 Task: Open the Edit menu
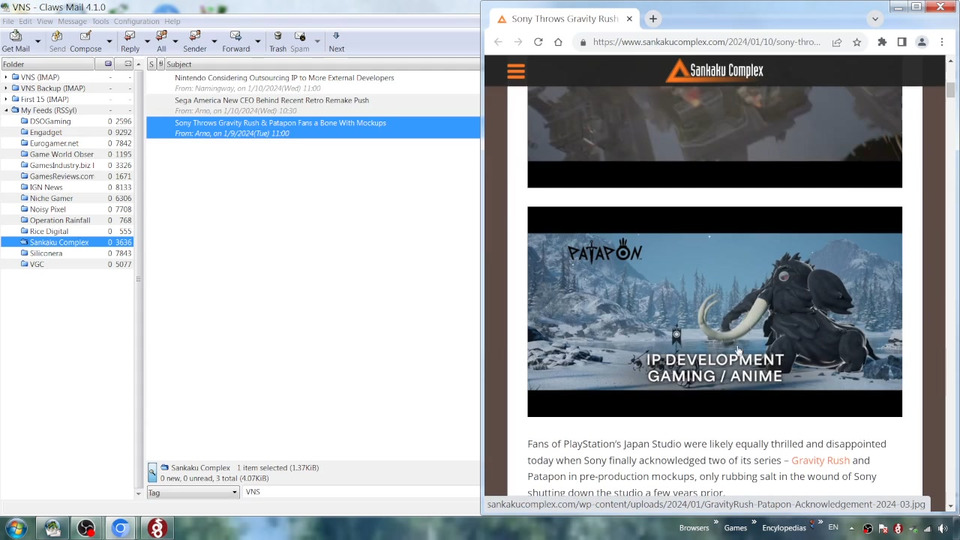point(25,21)
